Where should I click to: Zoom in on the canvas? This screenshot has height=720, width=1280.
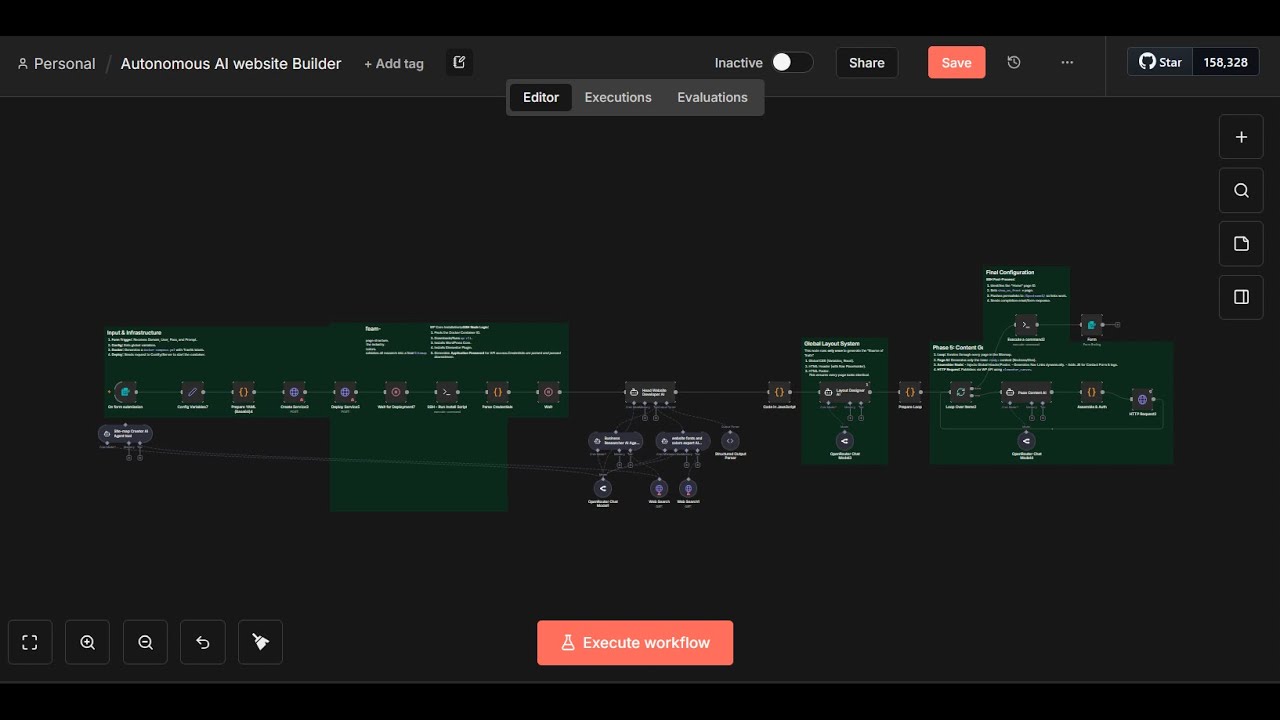coord(88,643)
